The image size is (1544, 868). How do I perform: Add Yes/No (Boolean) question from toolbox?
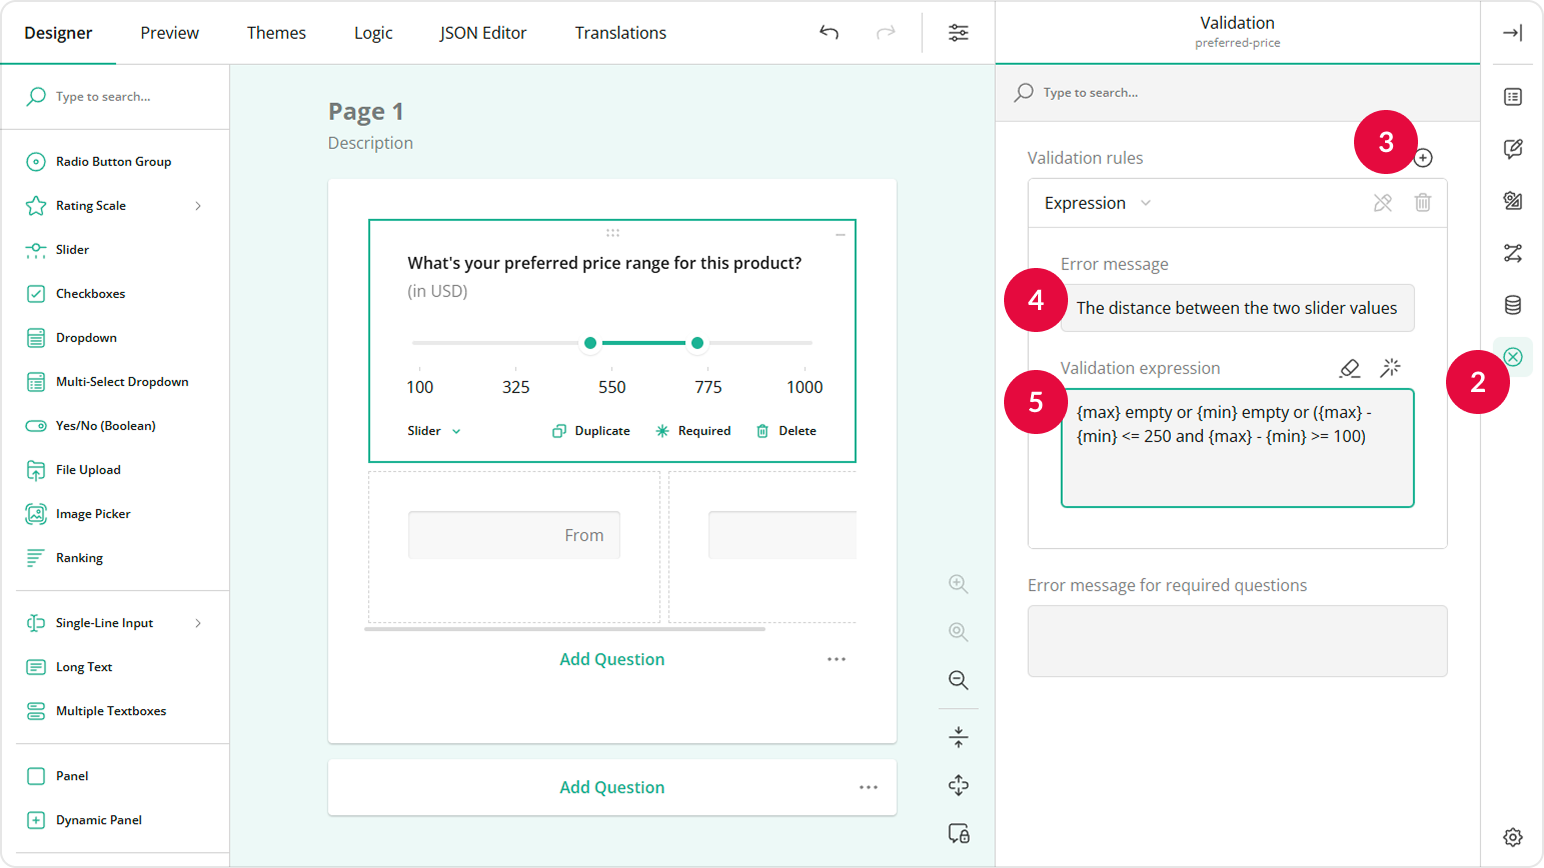tap(105, 426)
